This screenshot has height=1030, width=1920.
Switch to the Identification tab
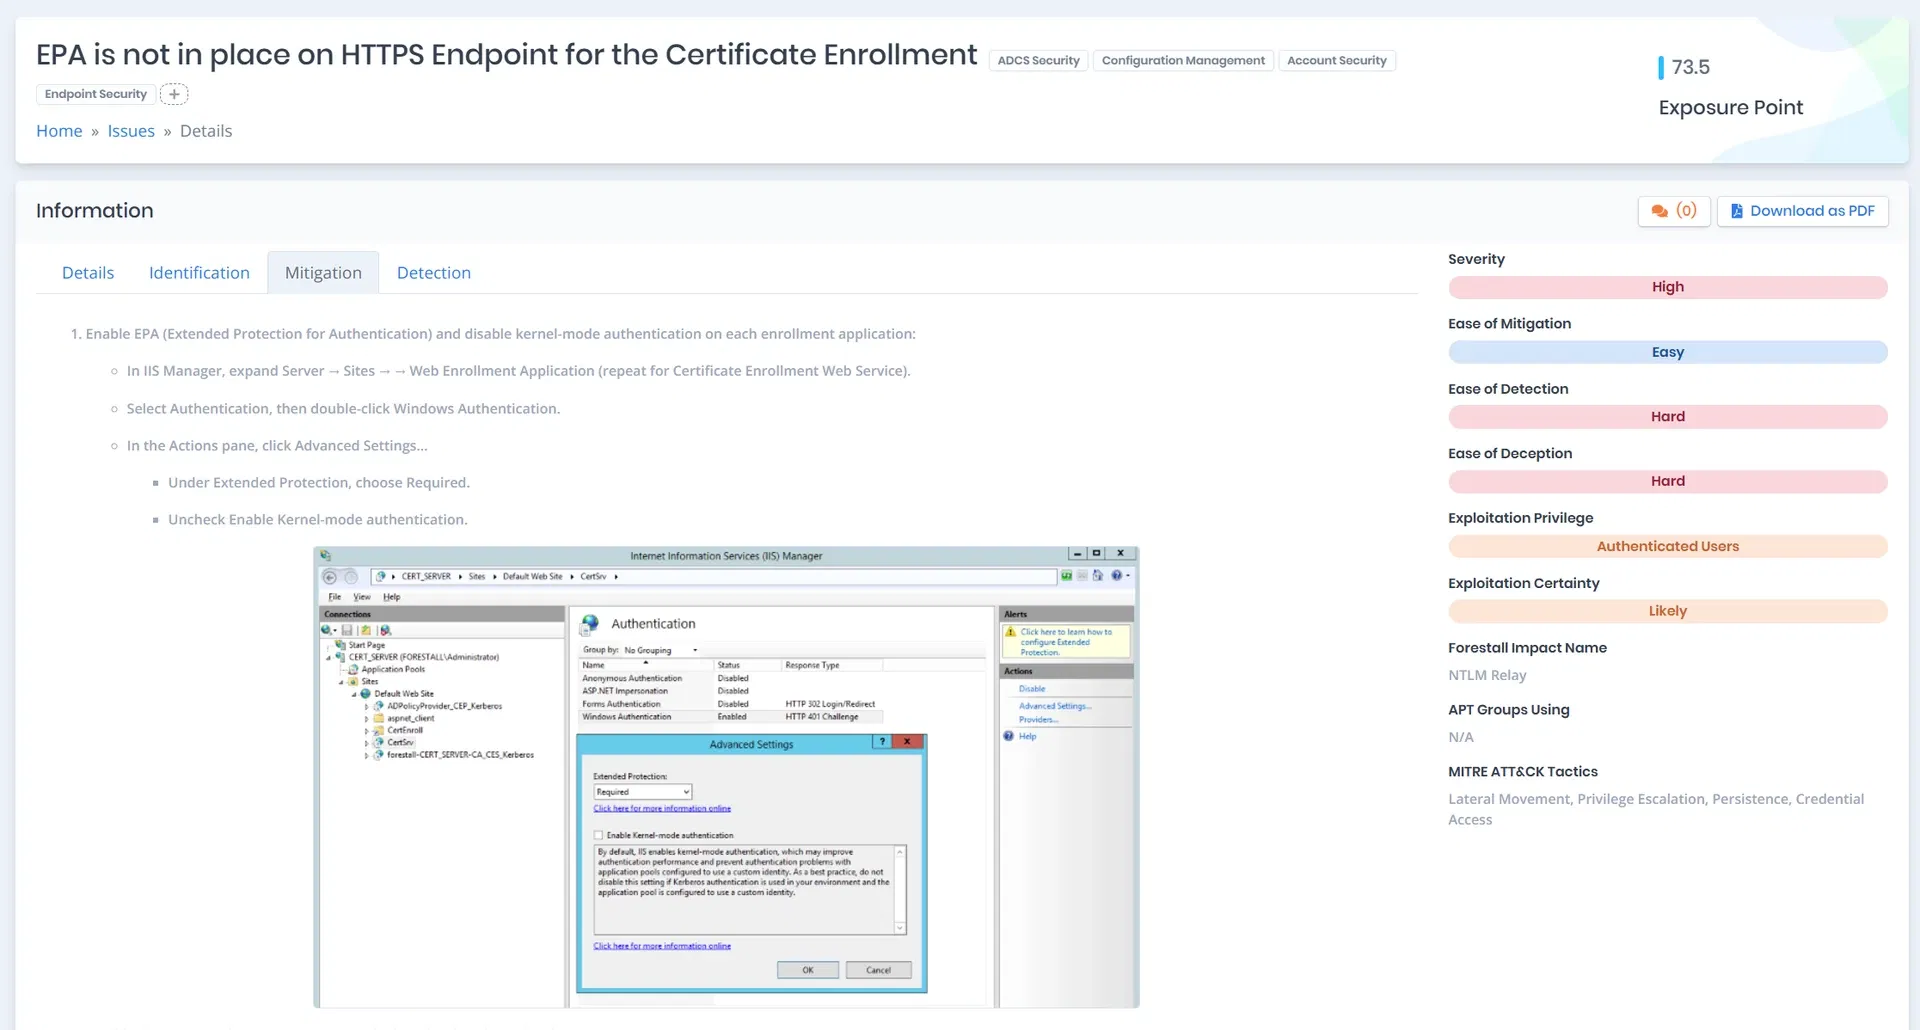[199, 273]
